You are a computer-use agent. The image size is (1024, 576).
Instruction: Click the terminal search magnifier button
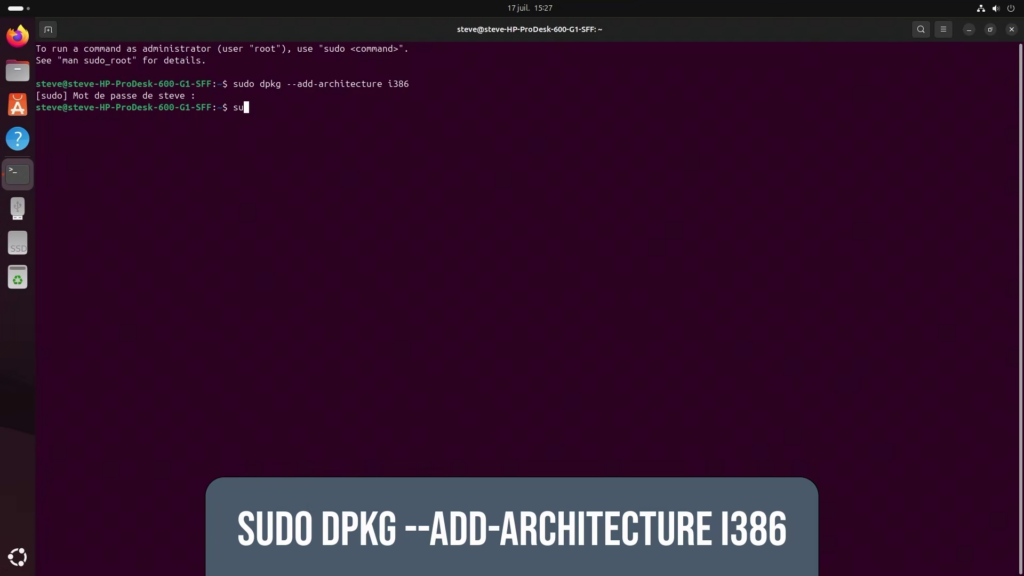coord(920,29)
